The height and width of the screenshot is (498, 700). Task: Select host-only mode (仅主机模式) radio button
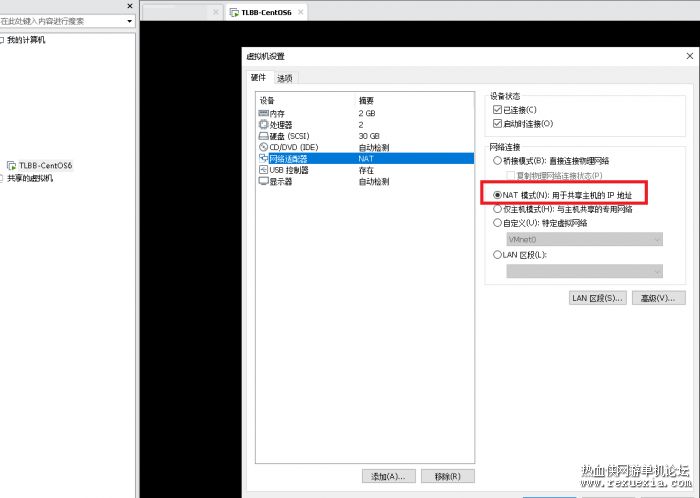[x=497, y=208]
